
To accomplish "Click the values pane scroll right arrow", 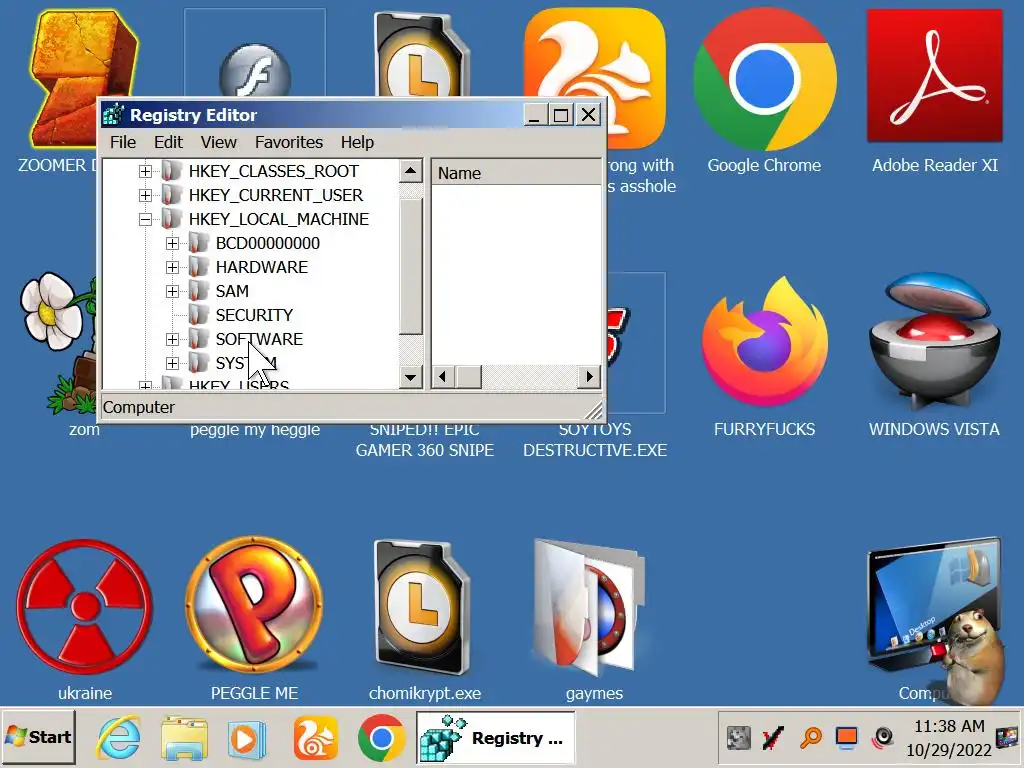I will (590, 377).
